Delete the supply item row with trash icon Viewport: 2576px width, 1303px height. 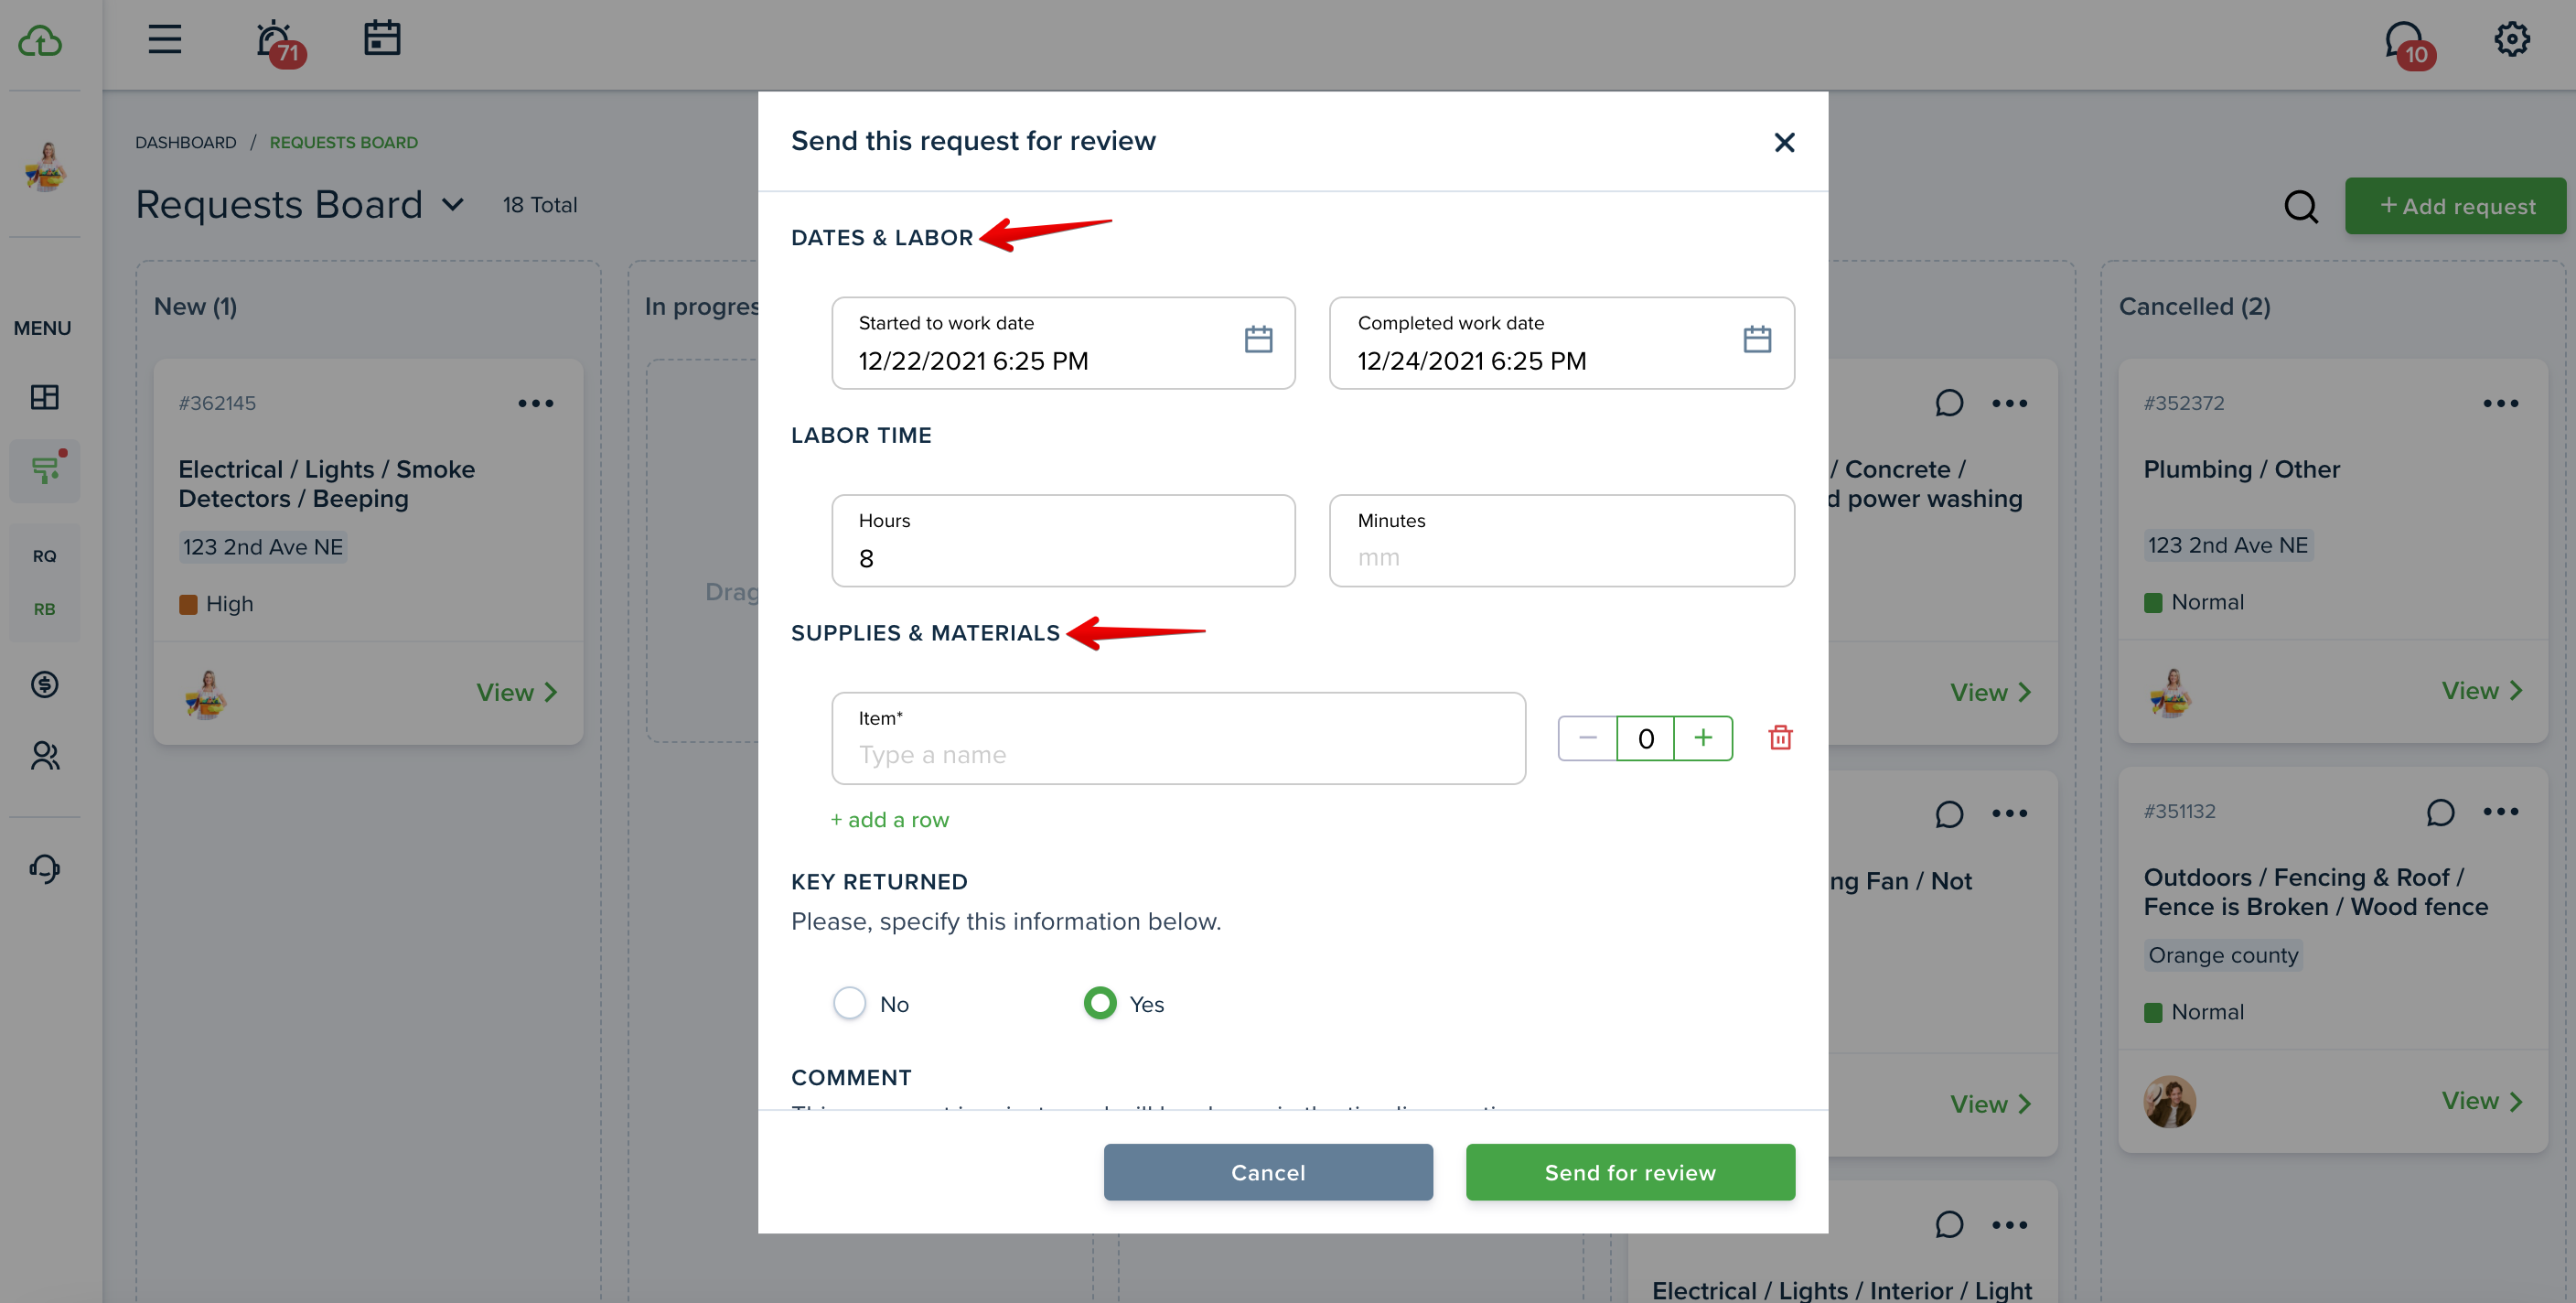1780,738
